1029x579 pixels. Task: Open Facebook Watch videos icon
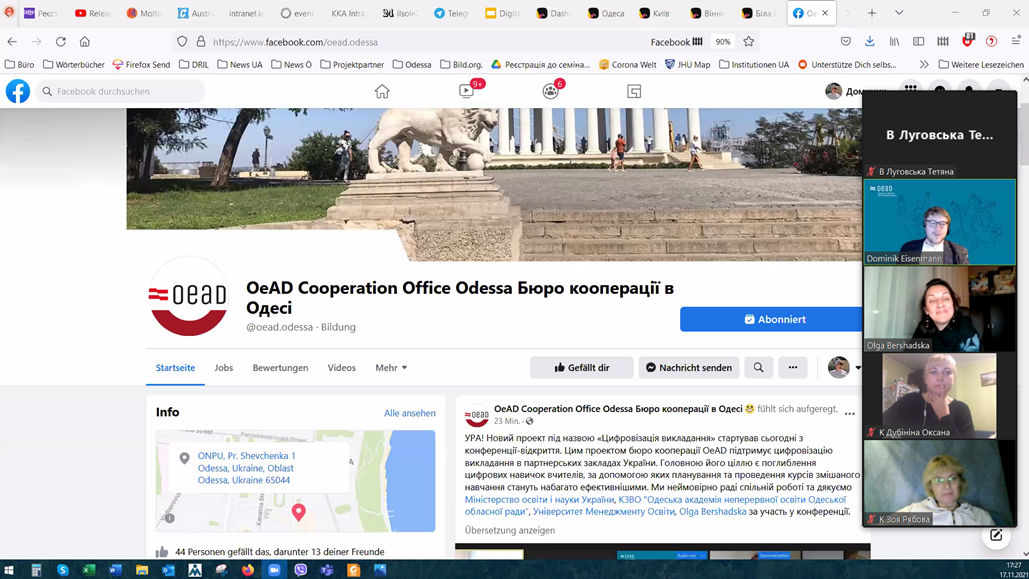467,91
